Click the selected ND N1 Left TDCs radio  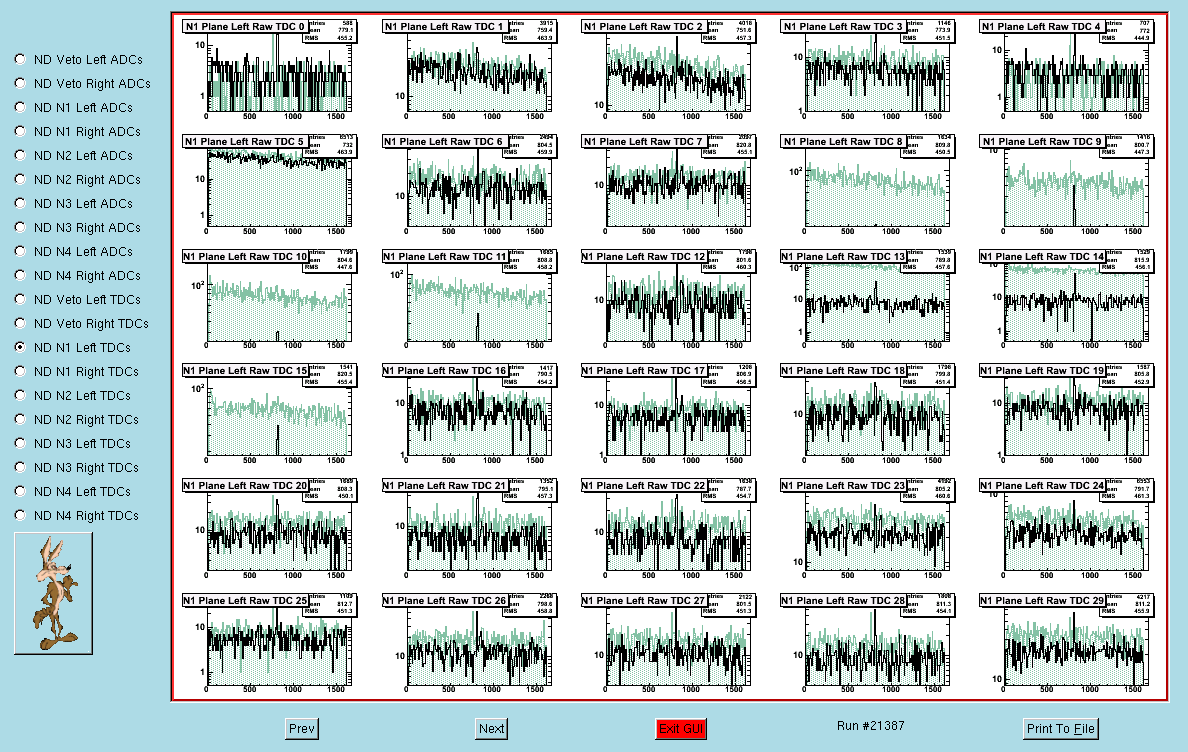pos(20,348)
